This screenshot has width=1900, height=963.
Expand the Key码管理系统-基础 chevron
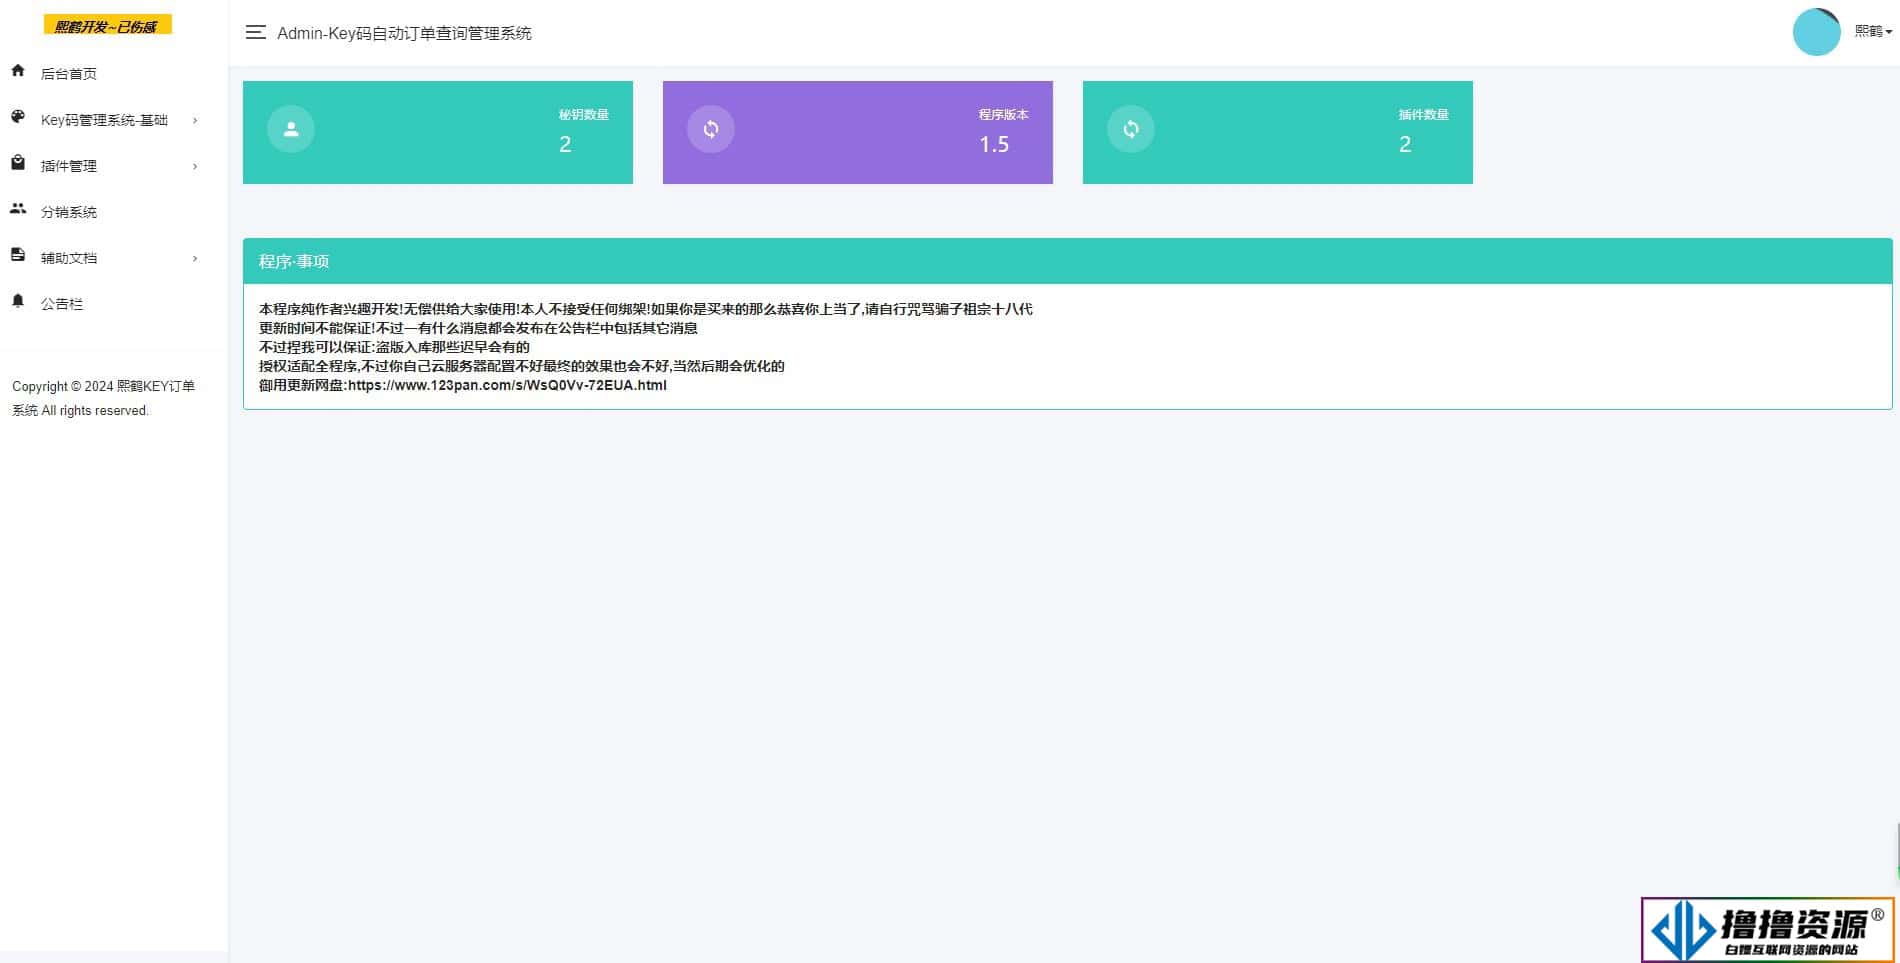pos(195,120)
